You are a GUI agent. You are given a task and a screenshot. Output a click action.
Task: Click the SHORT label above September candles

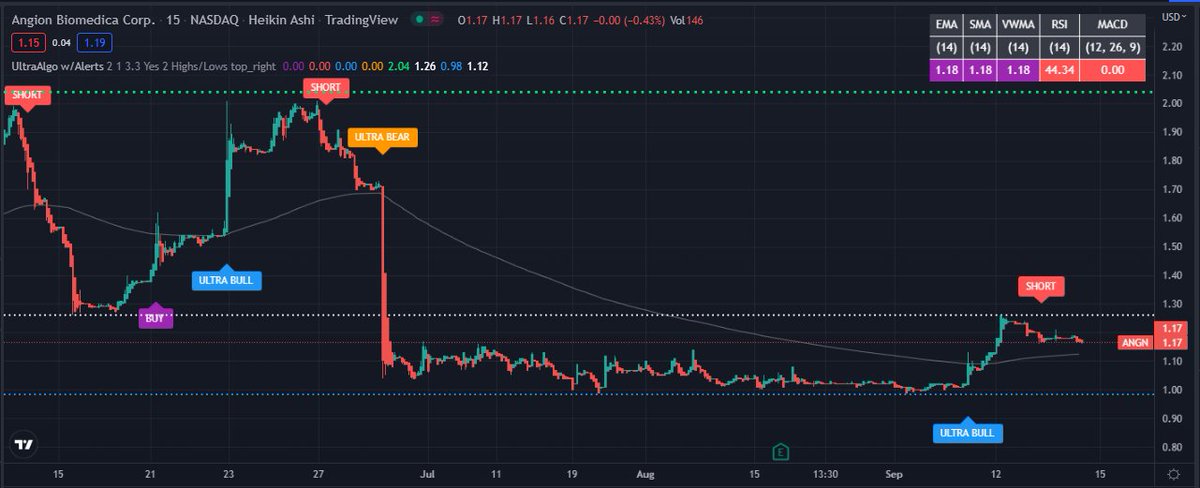point(1040,286)
